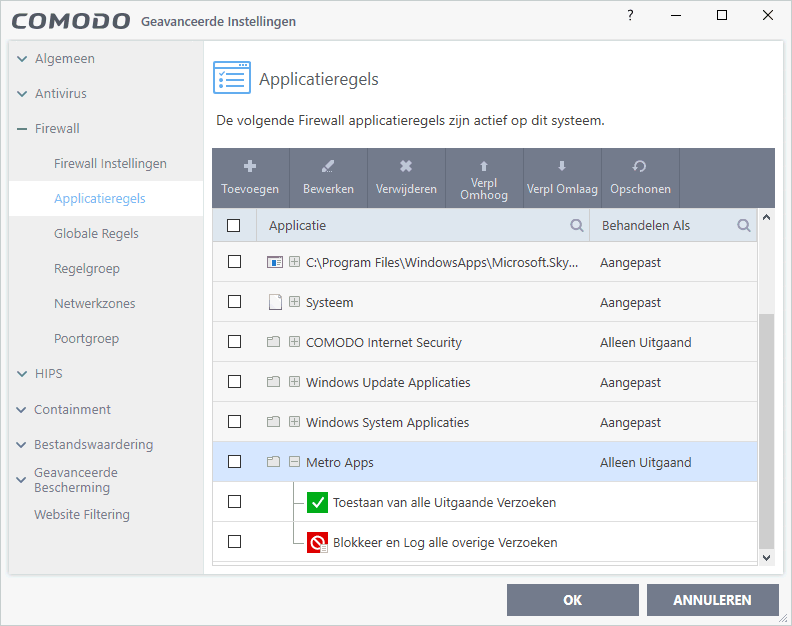Open Website Filtering page

[x=82, y=514]
